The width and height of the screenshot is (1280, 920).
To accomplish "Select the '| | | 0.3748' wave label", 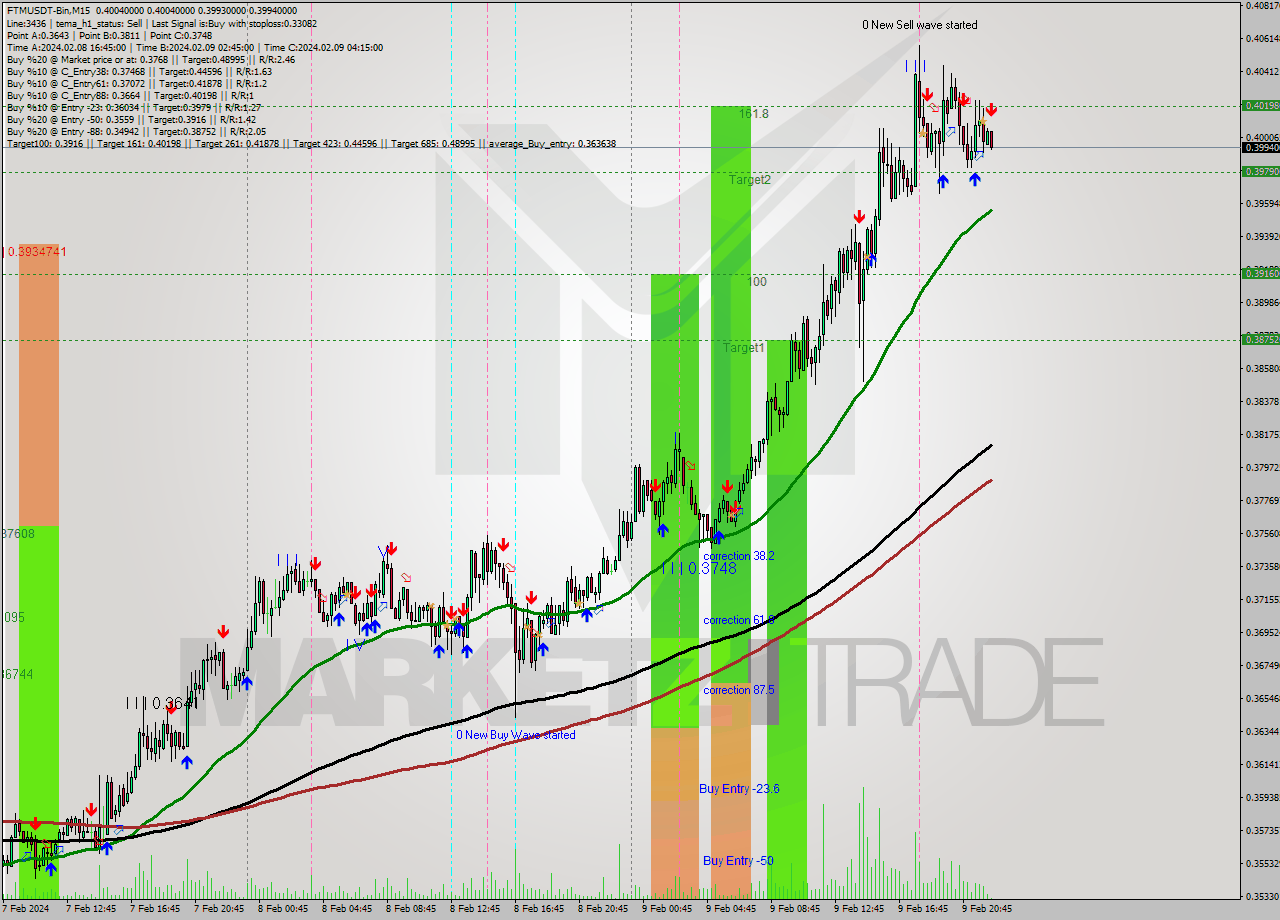I will pos(699,568).
